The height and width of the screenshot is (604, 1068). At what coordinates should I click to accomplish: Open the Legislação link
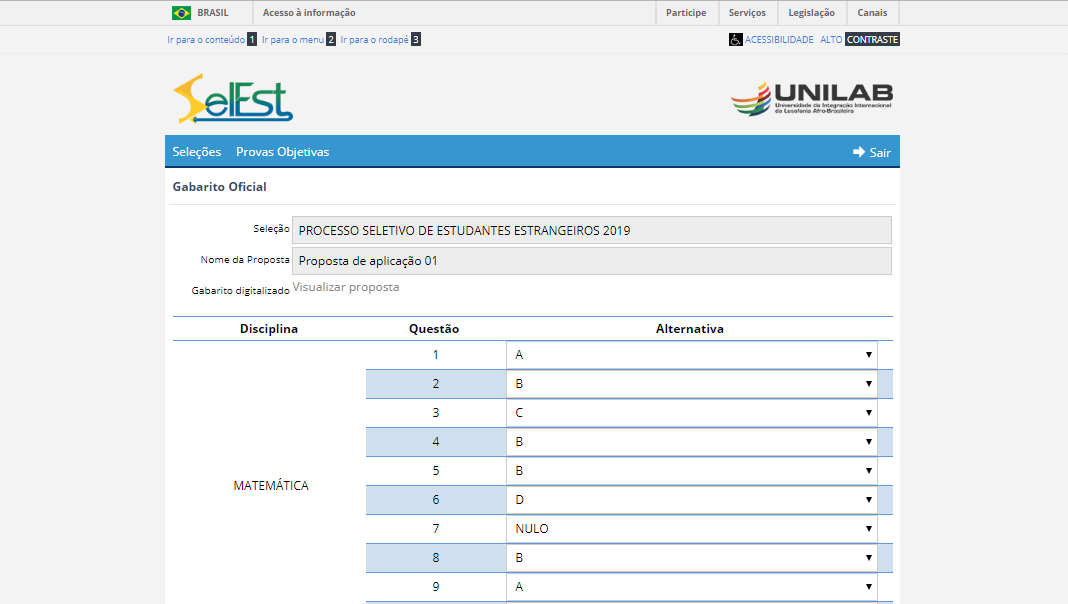point(811,13)
